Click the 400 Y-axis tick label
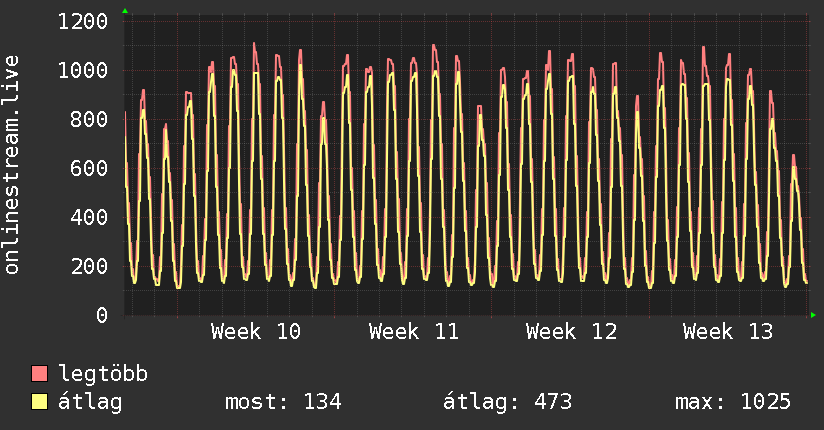Viewport: 824px width, 430px height. tap(89, 217)
